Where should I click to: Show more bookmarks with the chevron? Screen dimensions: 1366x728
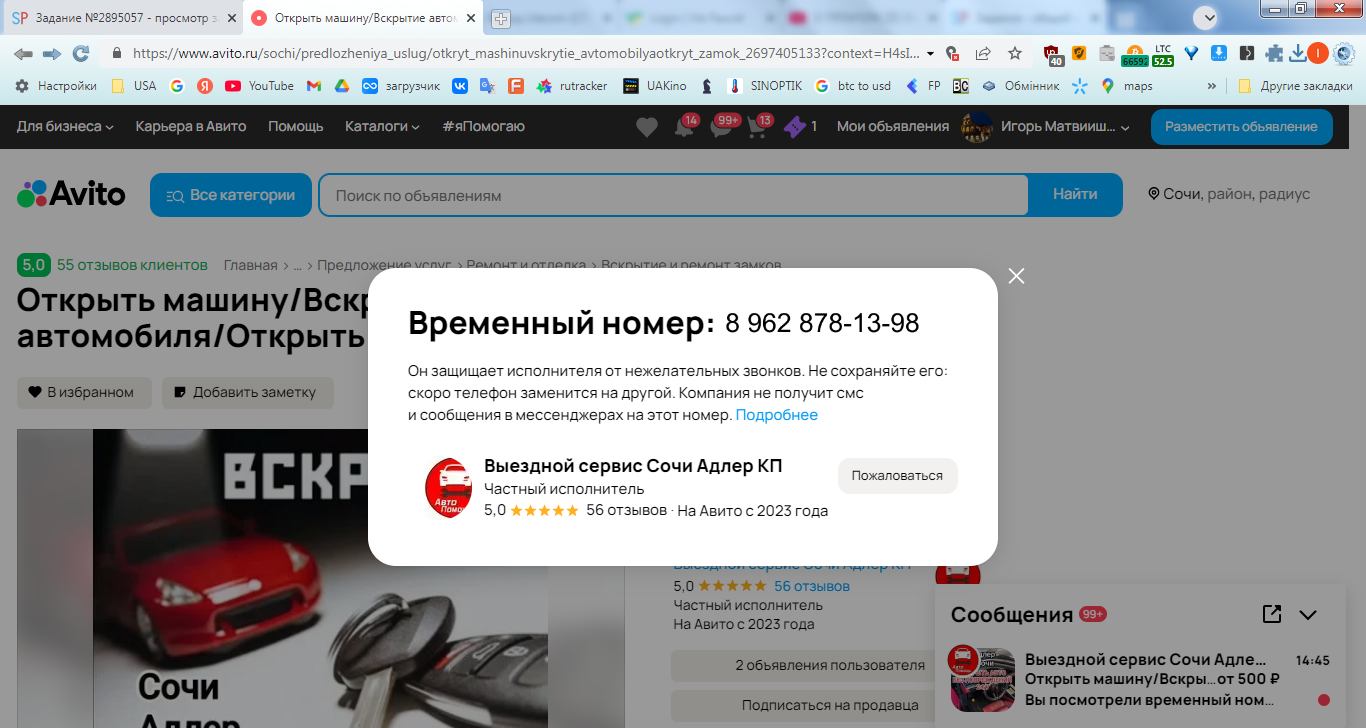[x=1212, y=86]
